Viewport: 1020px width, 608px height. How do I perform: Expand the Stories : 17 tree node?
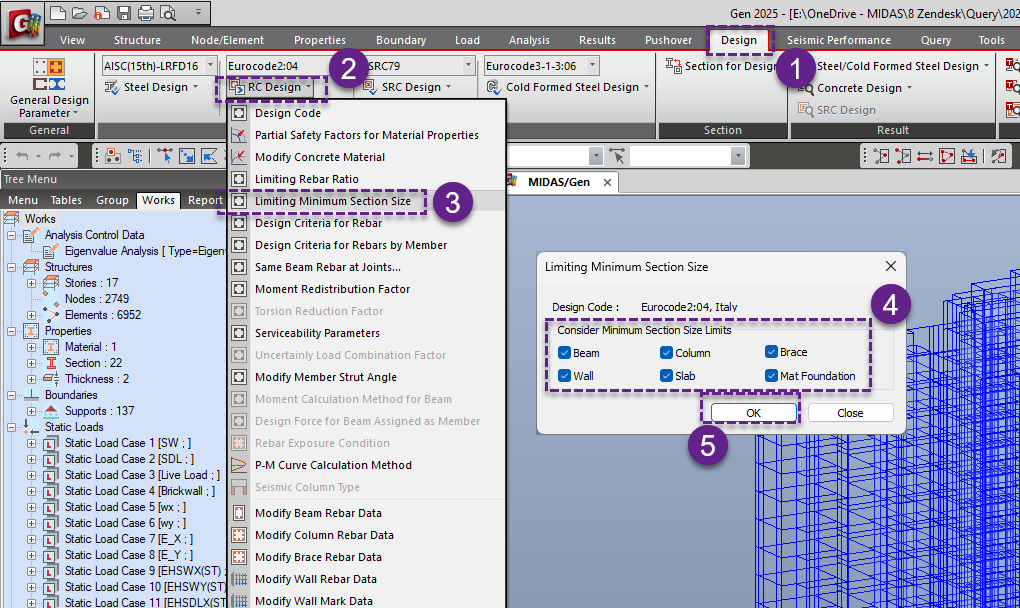tap(31, 284)
